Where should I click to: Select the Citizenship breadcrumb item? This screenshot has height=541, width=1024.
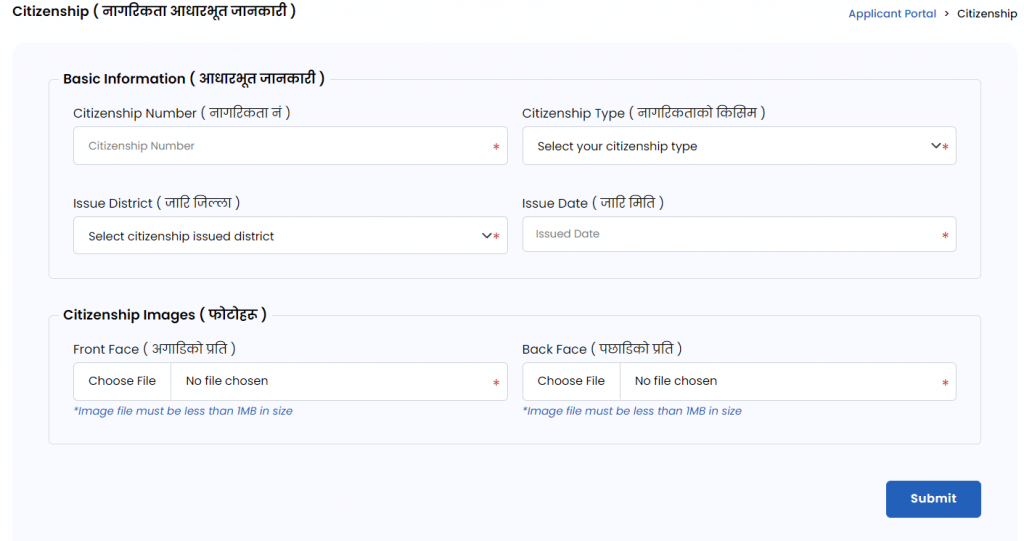coord(986,14)
